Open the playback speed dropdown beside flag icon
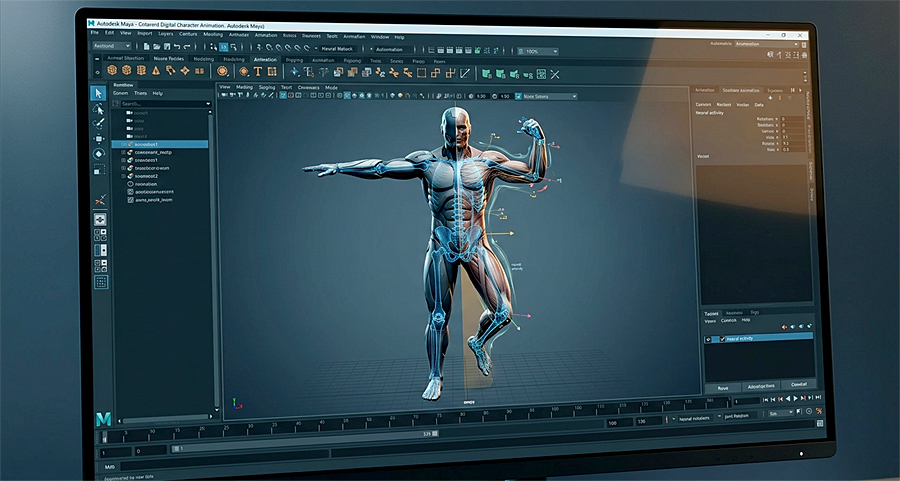 [x=781, y=413]
